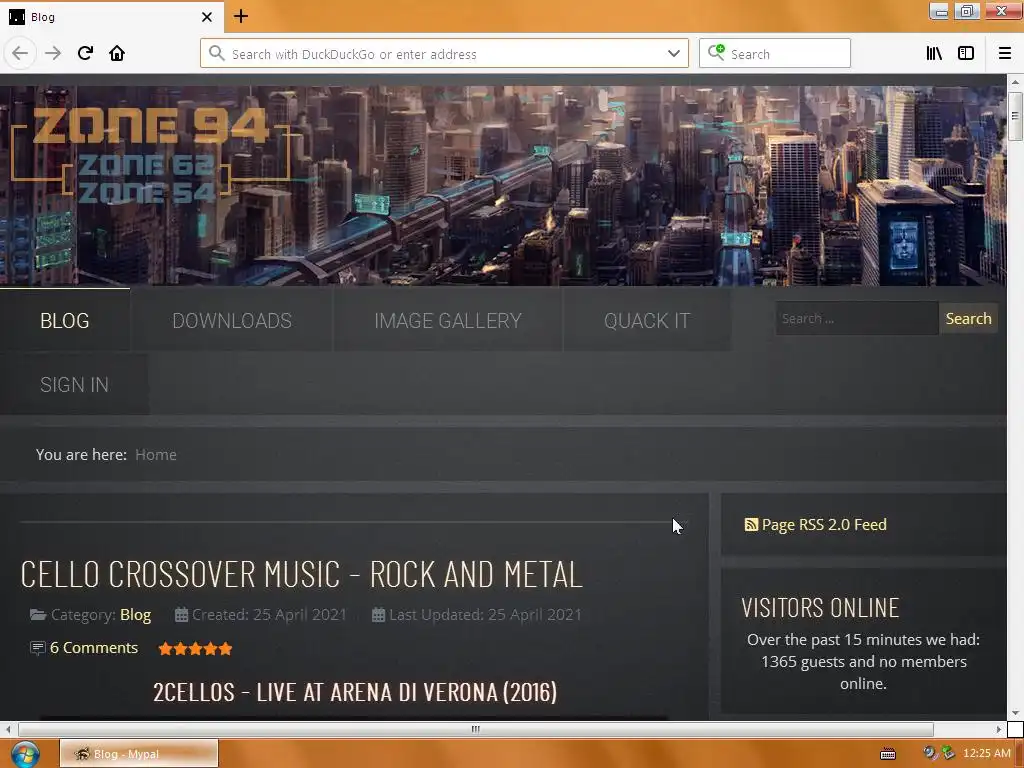Reload the current page
The width and height of the screenshot is (1024, 768).
point(85,53)
